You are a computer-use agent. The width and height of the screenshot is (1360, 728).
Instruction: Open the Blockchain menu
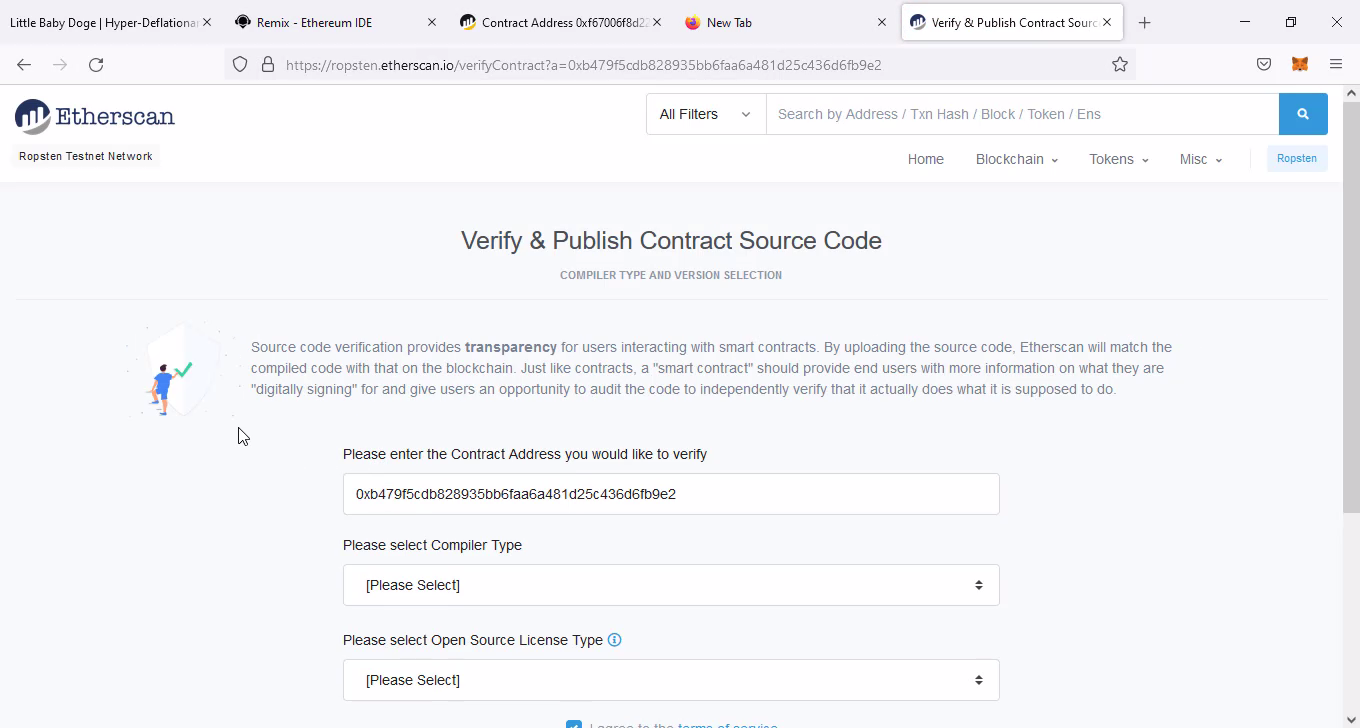coord(1016,159)
